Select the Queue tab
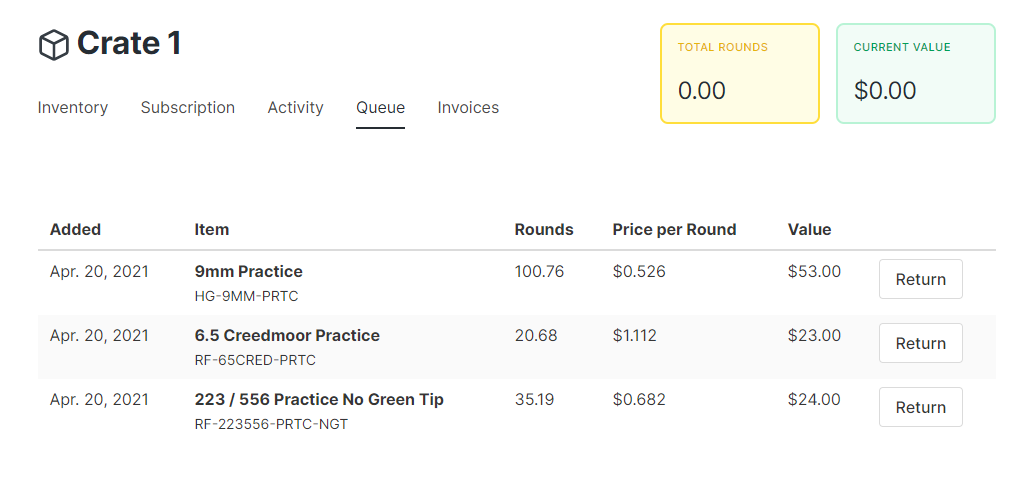Image resolution: width=1018 pixels, height=485 pixels. (x=380, y=107)
